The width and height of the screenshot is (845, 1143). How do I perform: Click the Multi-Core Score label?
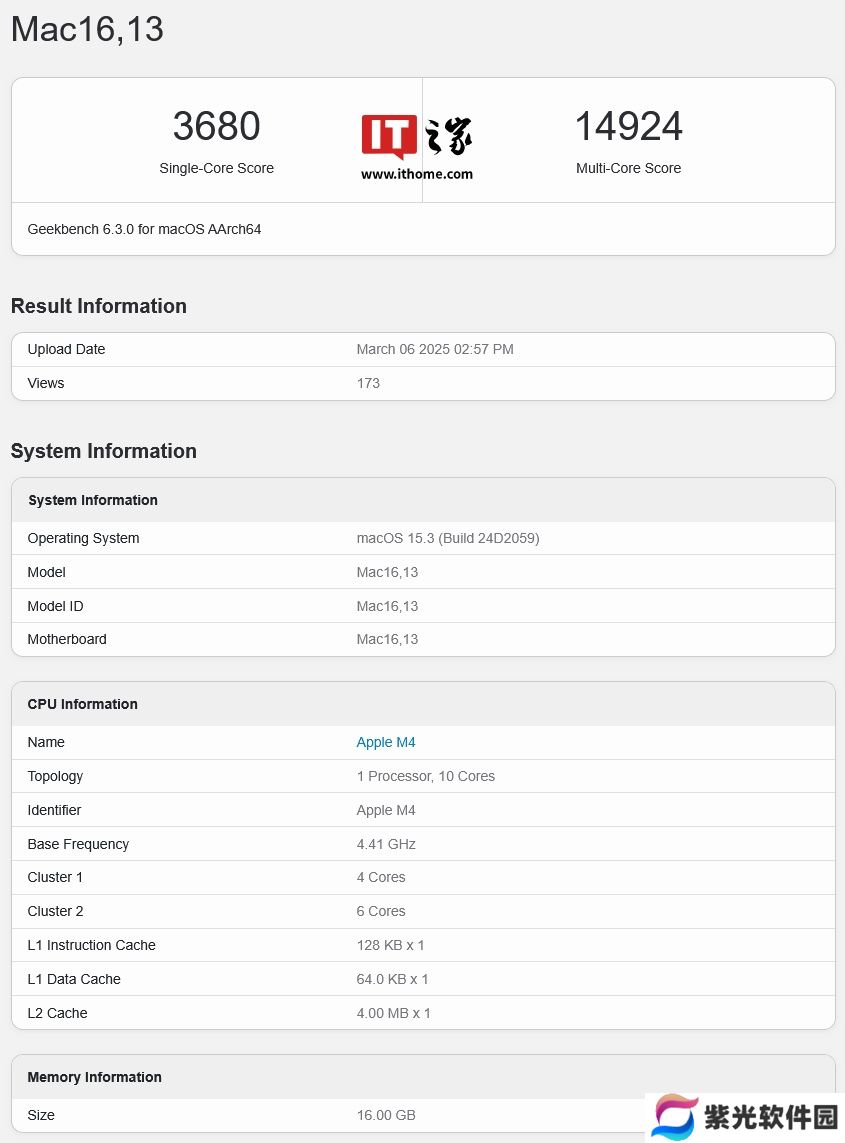click(x=628, y=168)
